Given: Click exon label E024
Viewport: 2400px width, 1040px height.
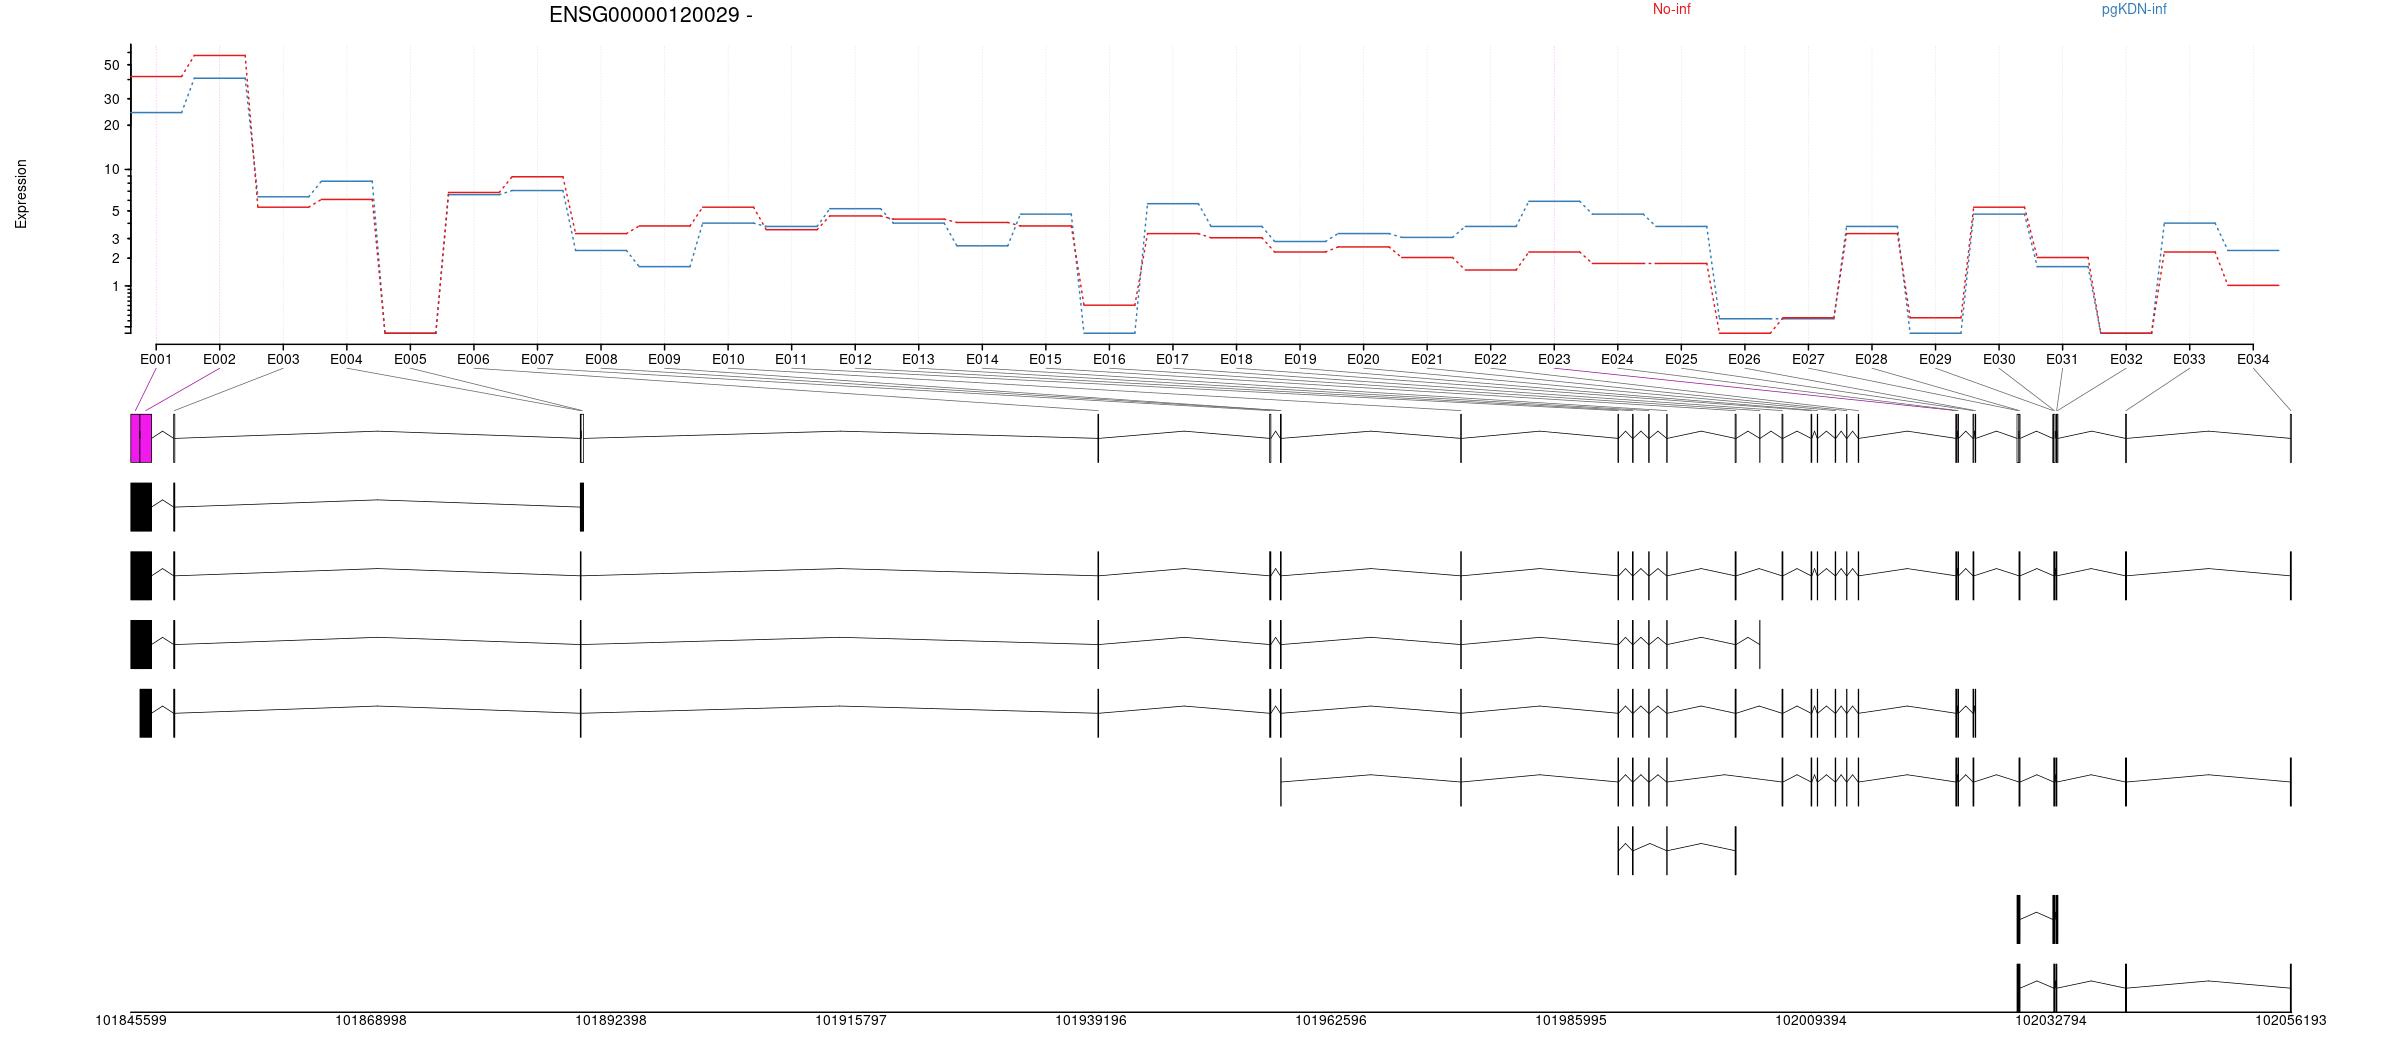Looking at the screenshot, I should click(1617, 359).
